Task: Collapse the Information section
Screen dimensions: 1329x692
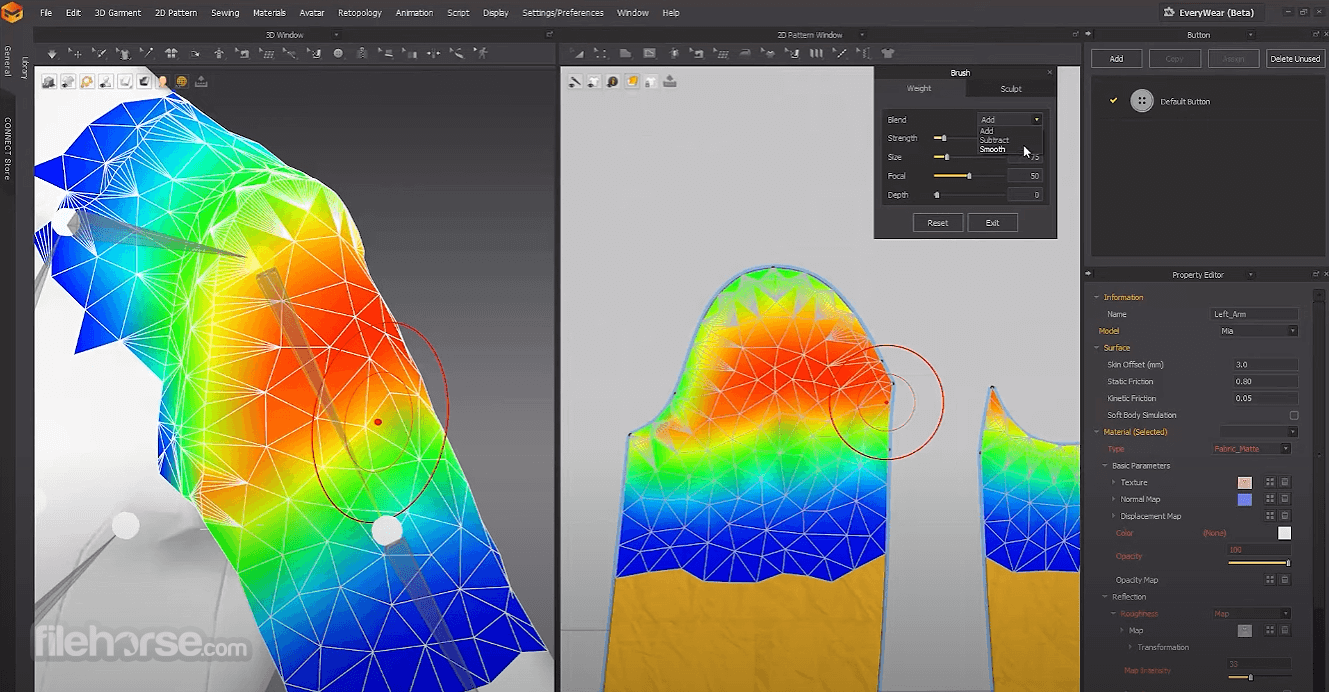Action: pos(1096,297)
